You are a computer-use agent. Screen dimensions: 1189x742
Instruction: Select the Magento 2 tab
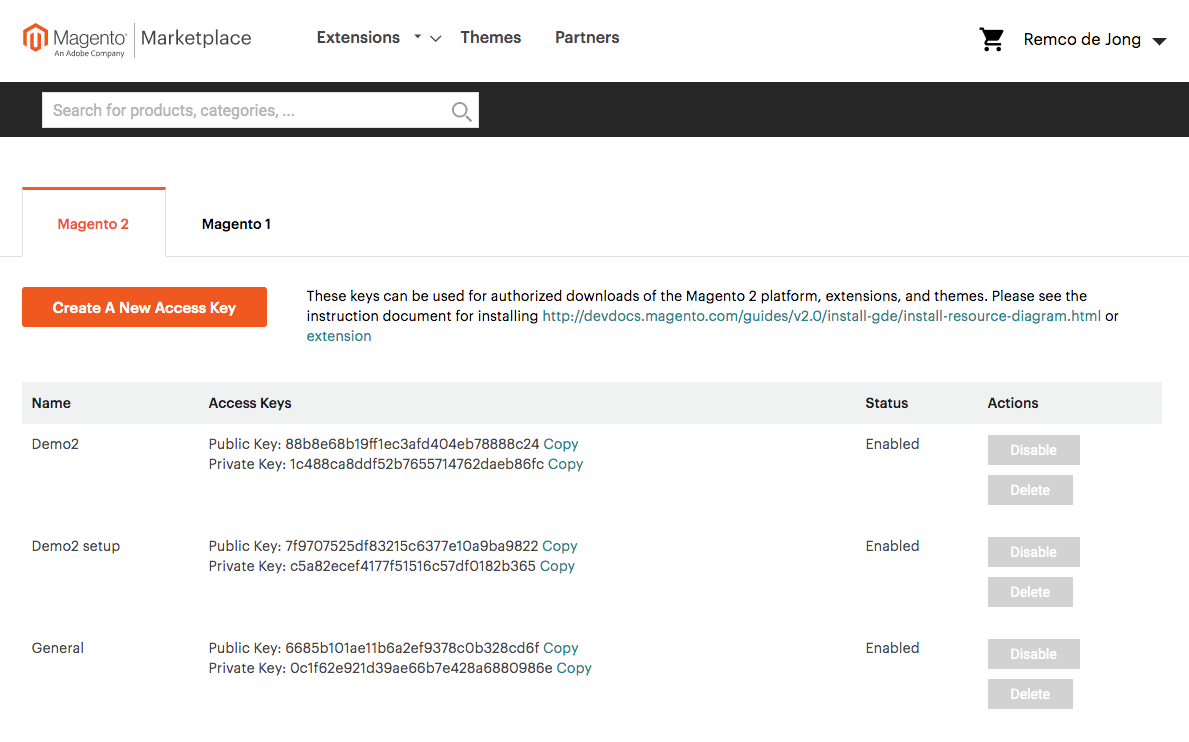(x=93, y=223)
